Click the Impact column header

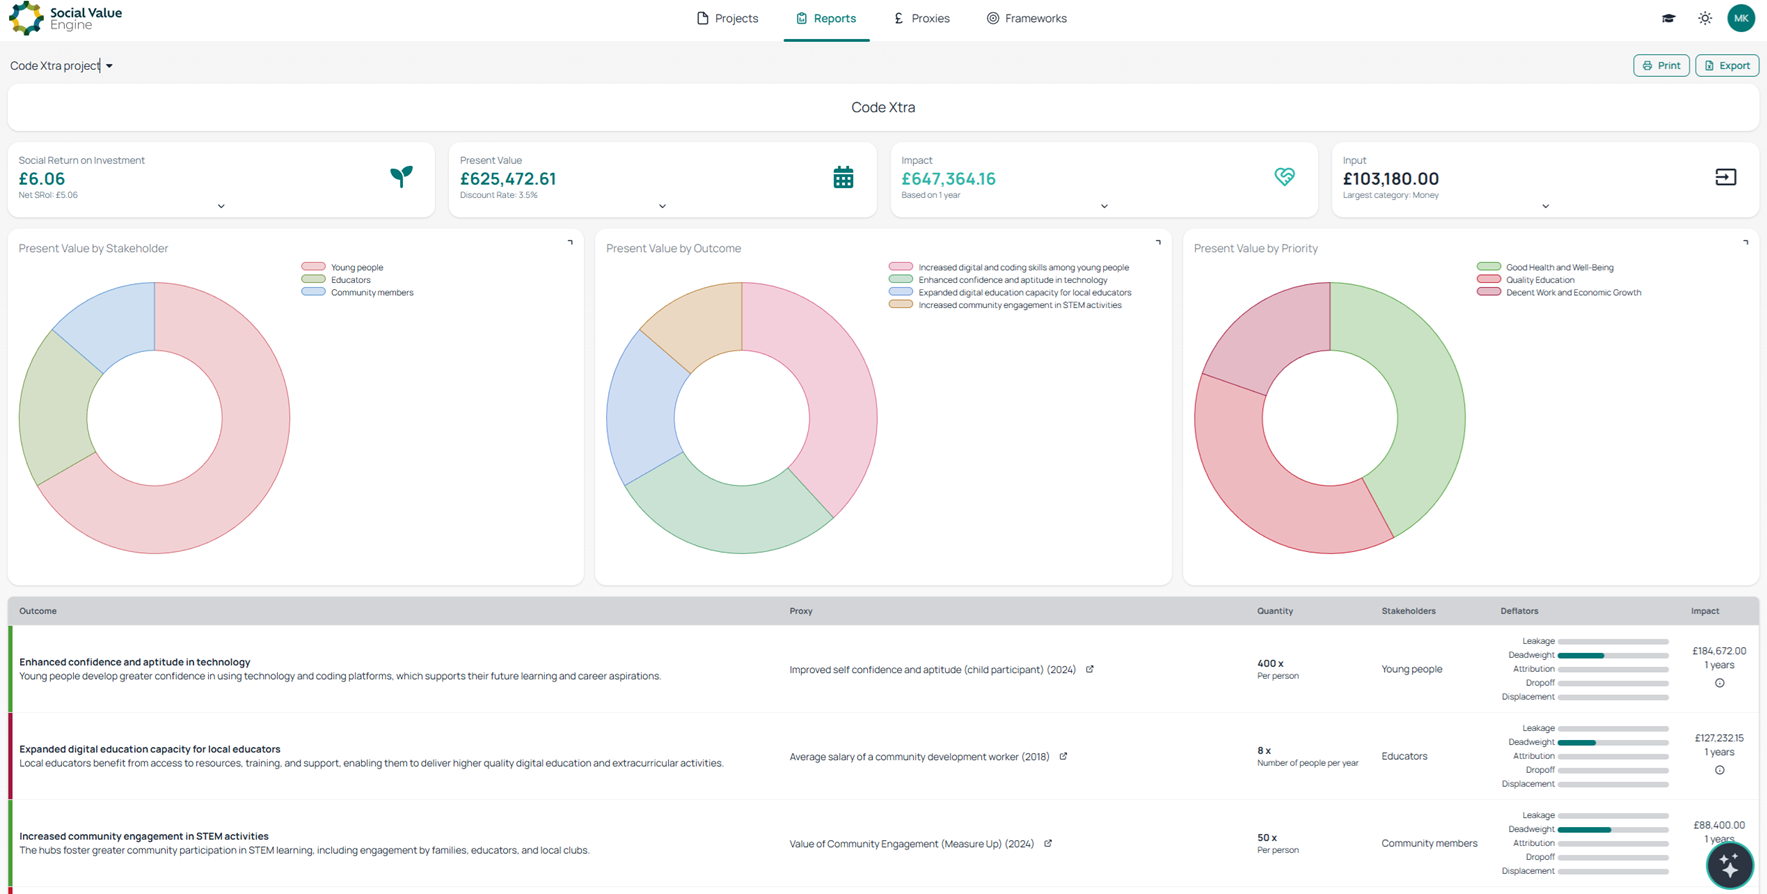tap(1705, 611)
